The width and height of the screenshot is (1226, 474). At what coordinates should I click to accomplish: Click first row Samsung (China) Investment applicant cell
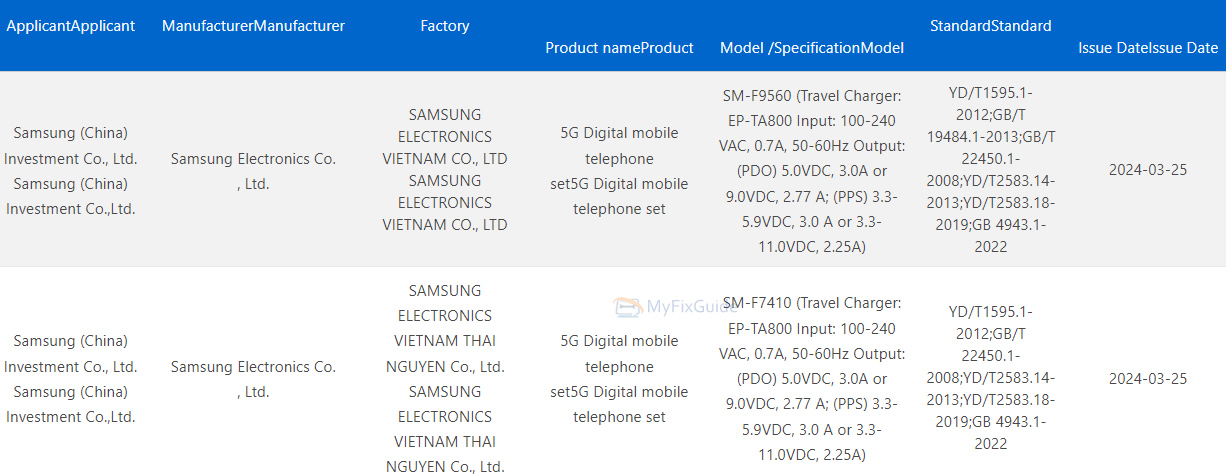[x=70, y=171]
